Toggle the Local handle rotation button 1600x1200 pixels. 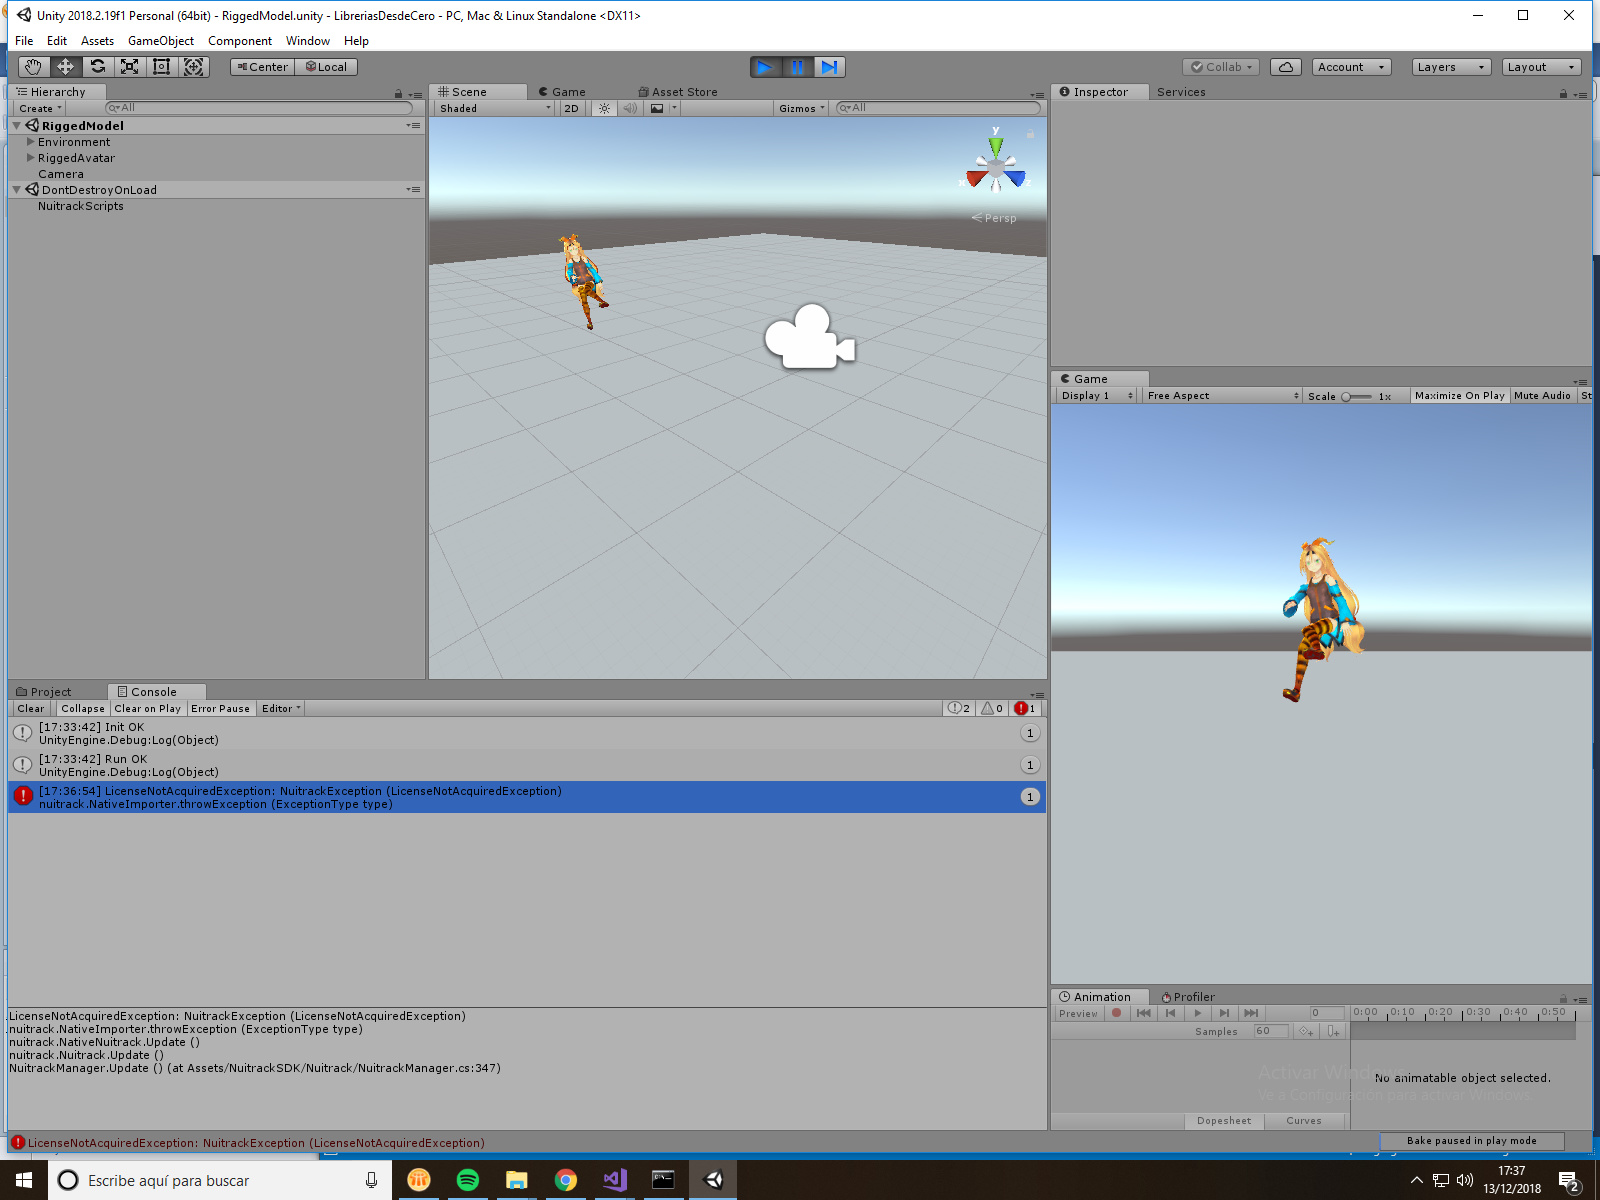click(326, 67)
